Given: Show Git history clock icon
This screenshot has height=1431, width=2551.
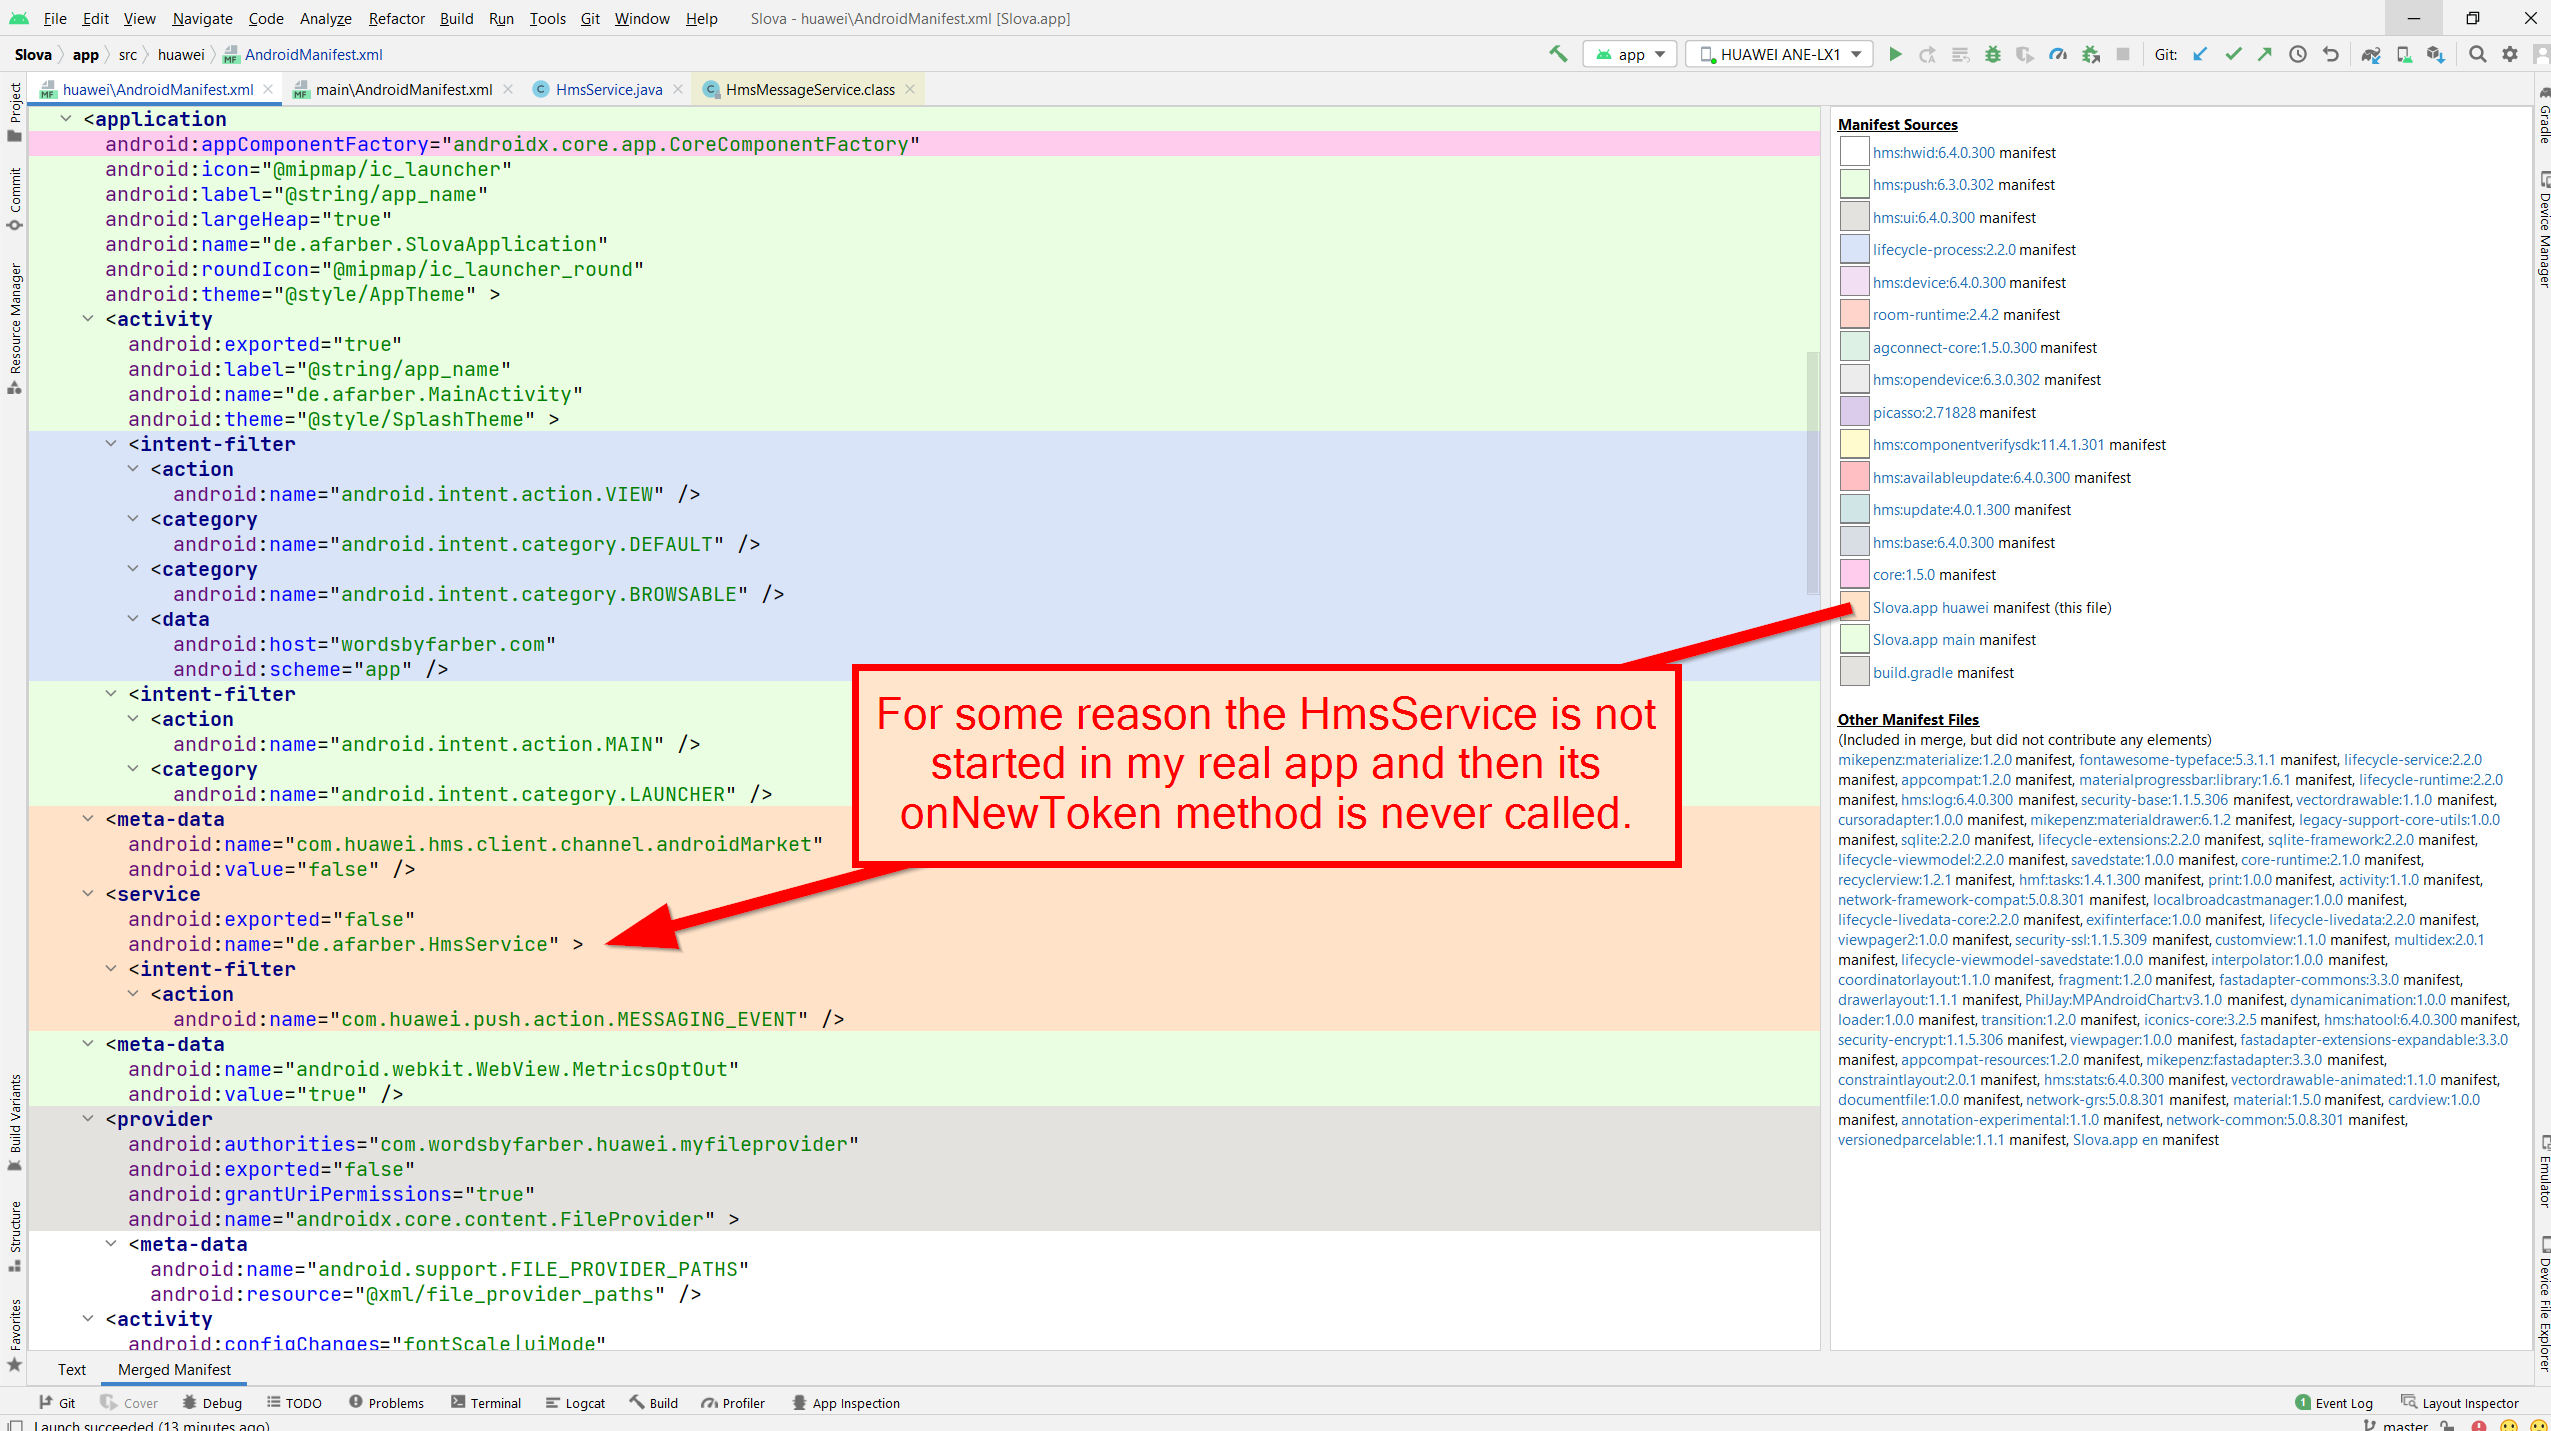Looking at the screenshot, I should (2298, 54).
